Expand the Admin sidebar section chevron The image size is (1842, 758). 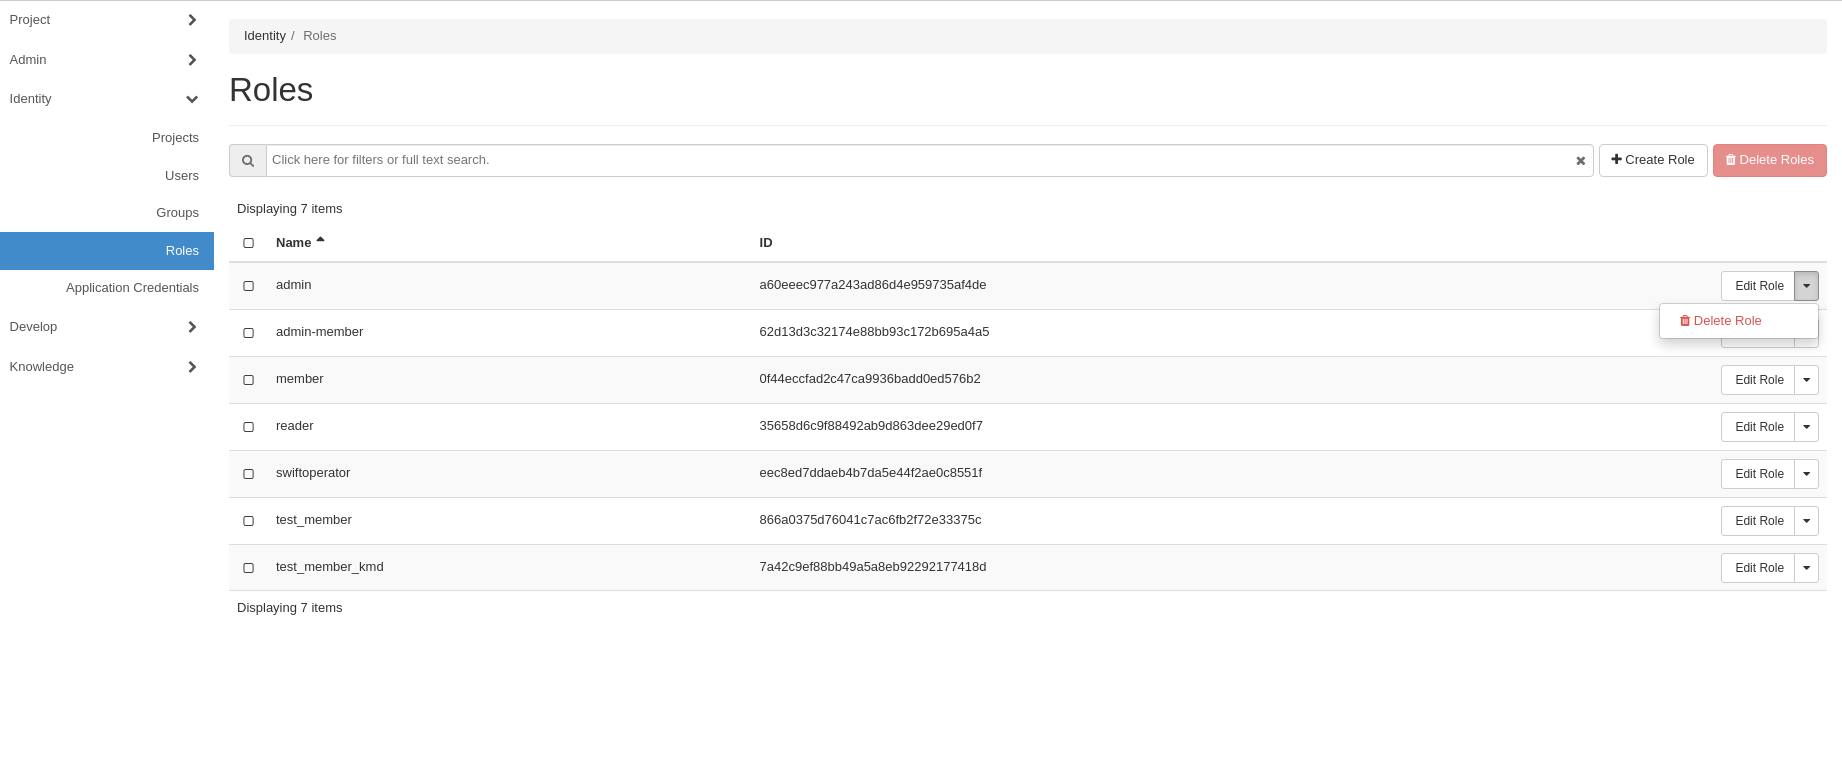click(192, 60)
